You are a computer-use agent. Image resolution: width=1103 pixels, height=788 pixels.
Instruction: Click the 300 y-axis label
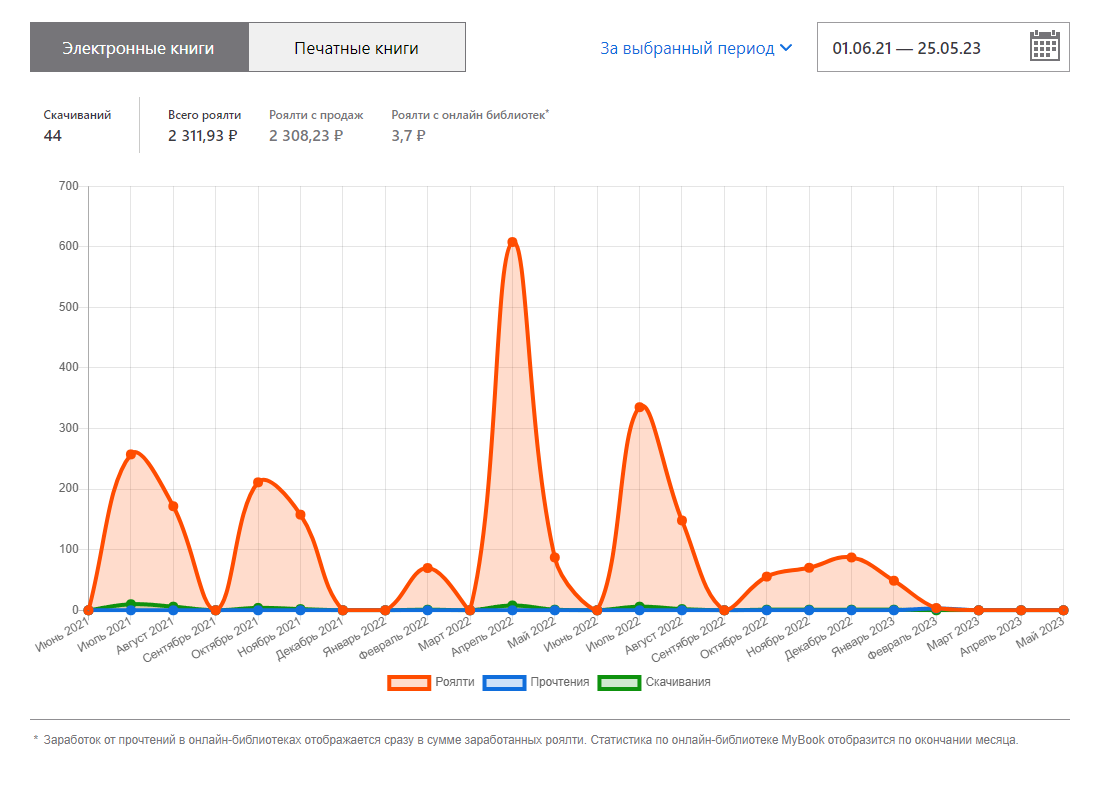pyautogui.click(x=68, y=428)
